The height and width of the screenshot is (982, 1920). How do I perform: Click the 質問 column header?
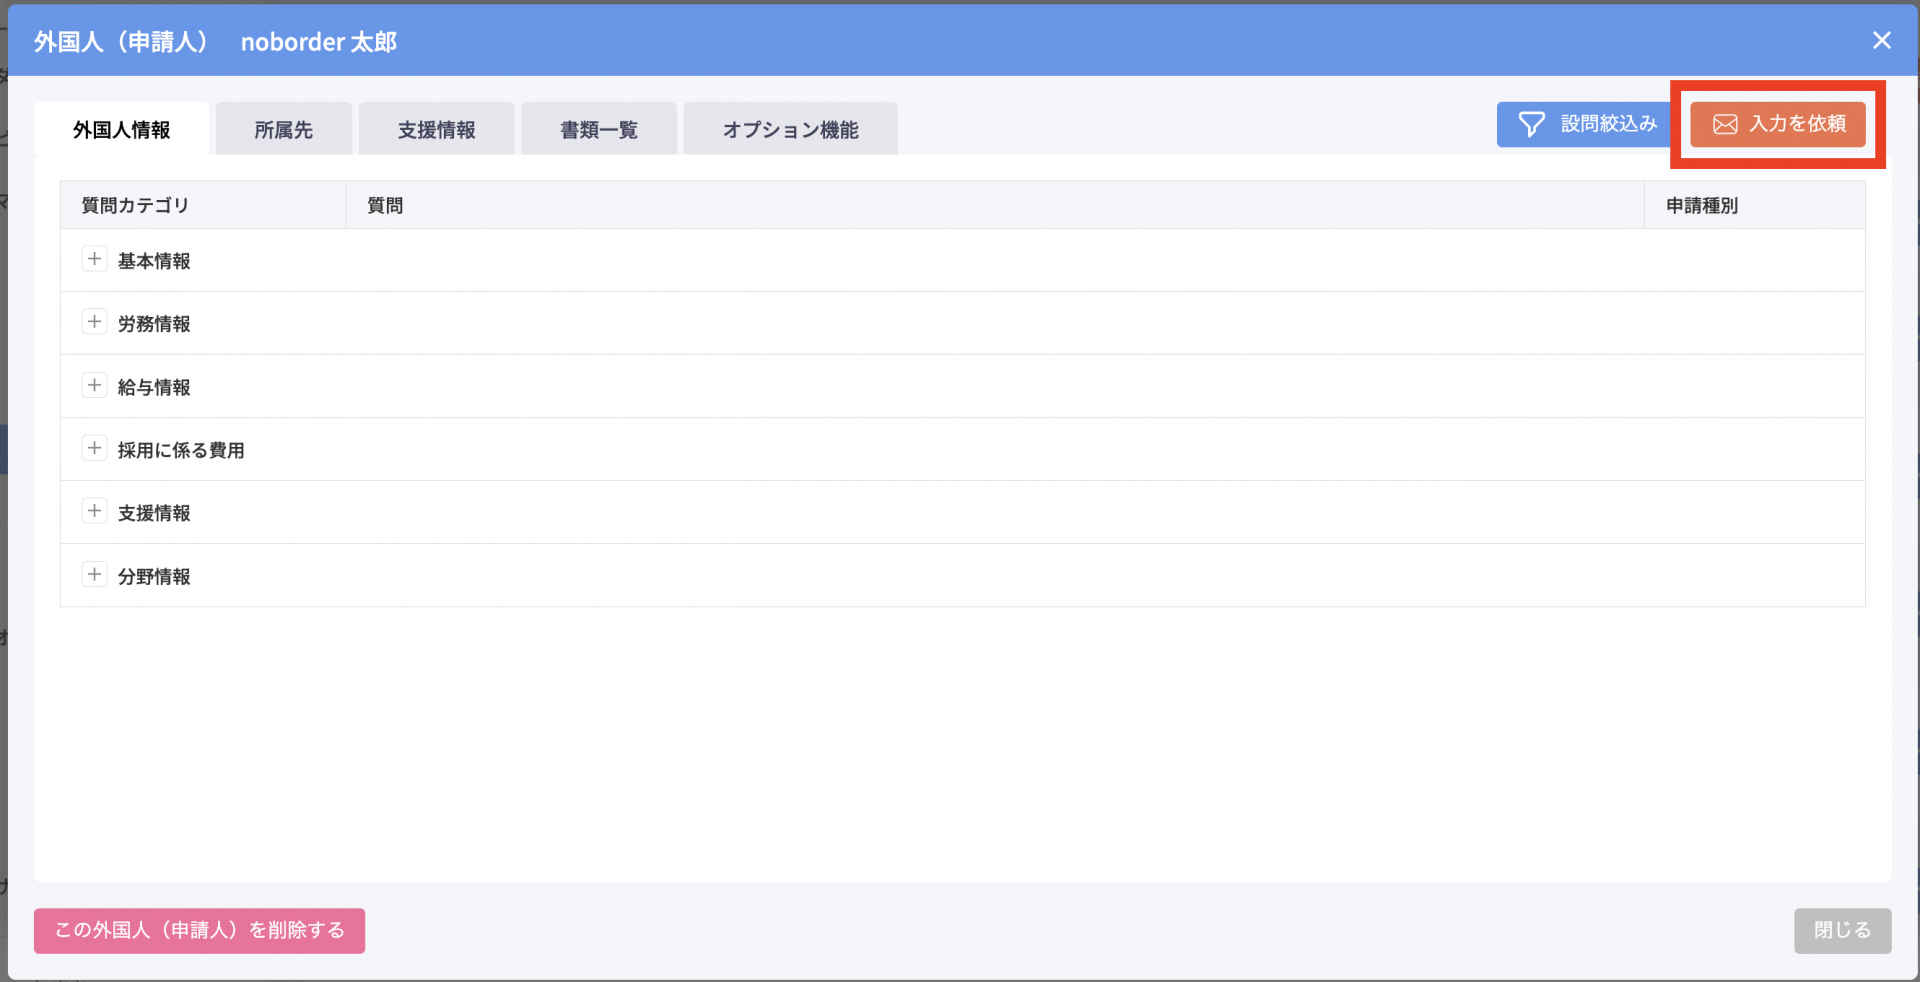(x=385, y=205)
